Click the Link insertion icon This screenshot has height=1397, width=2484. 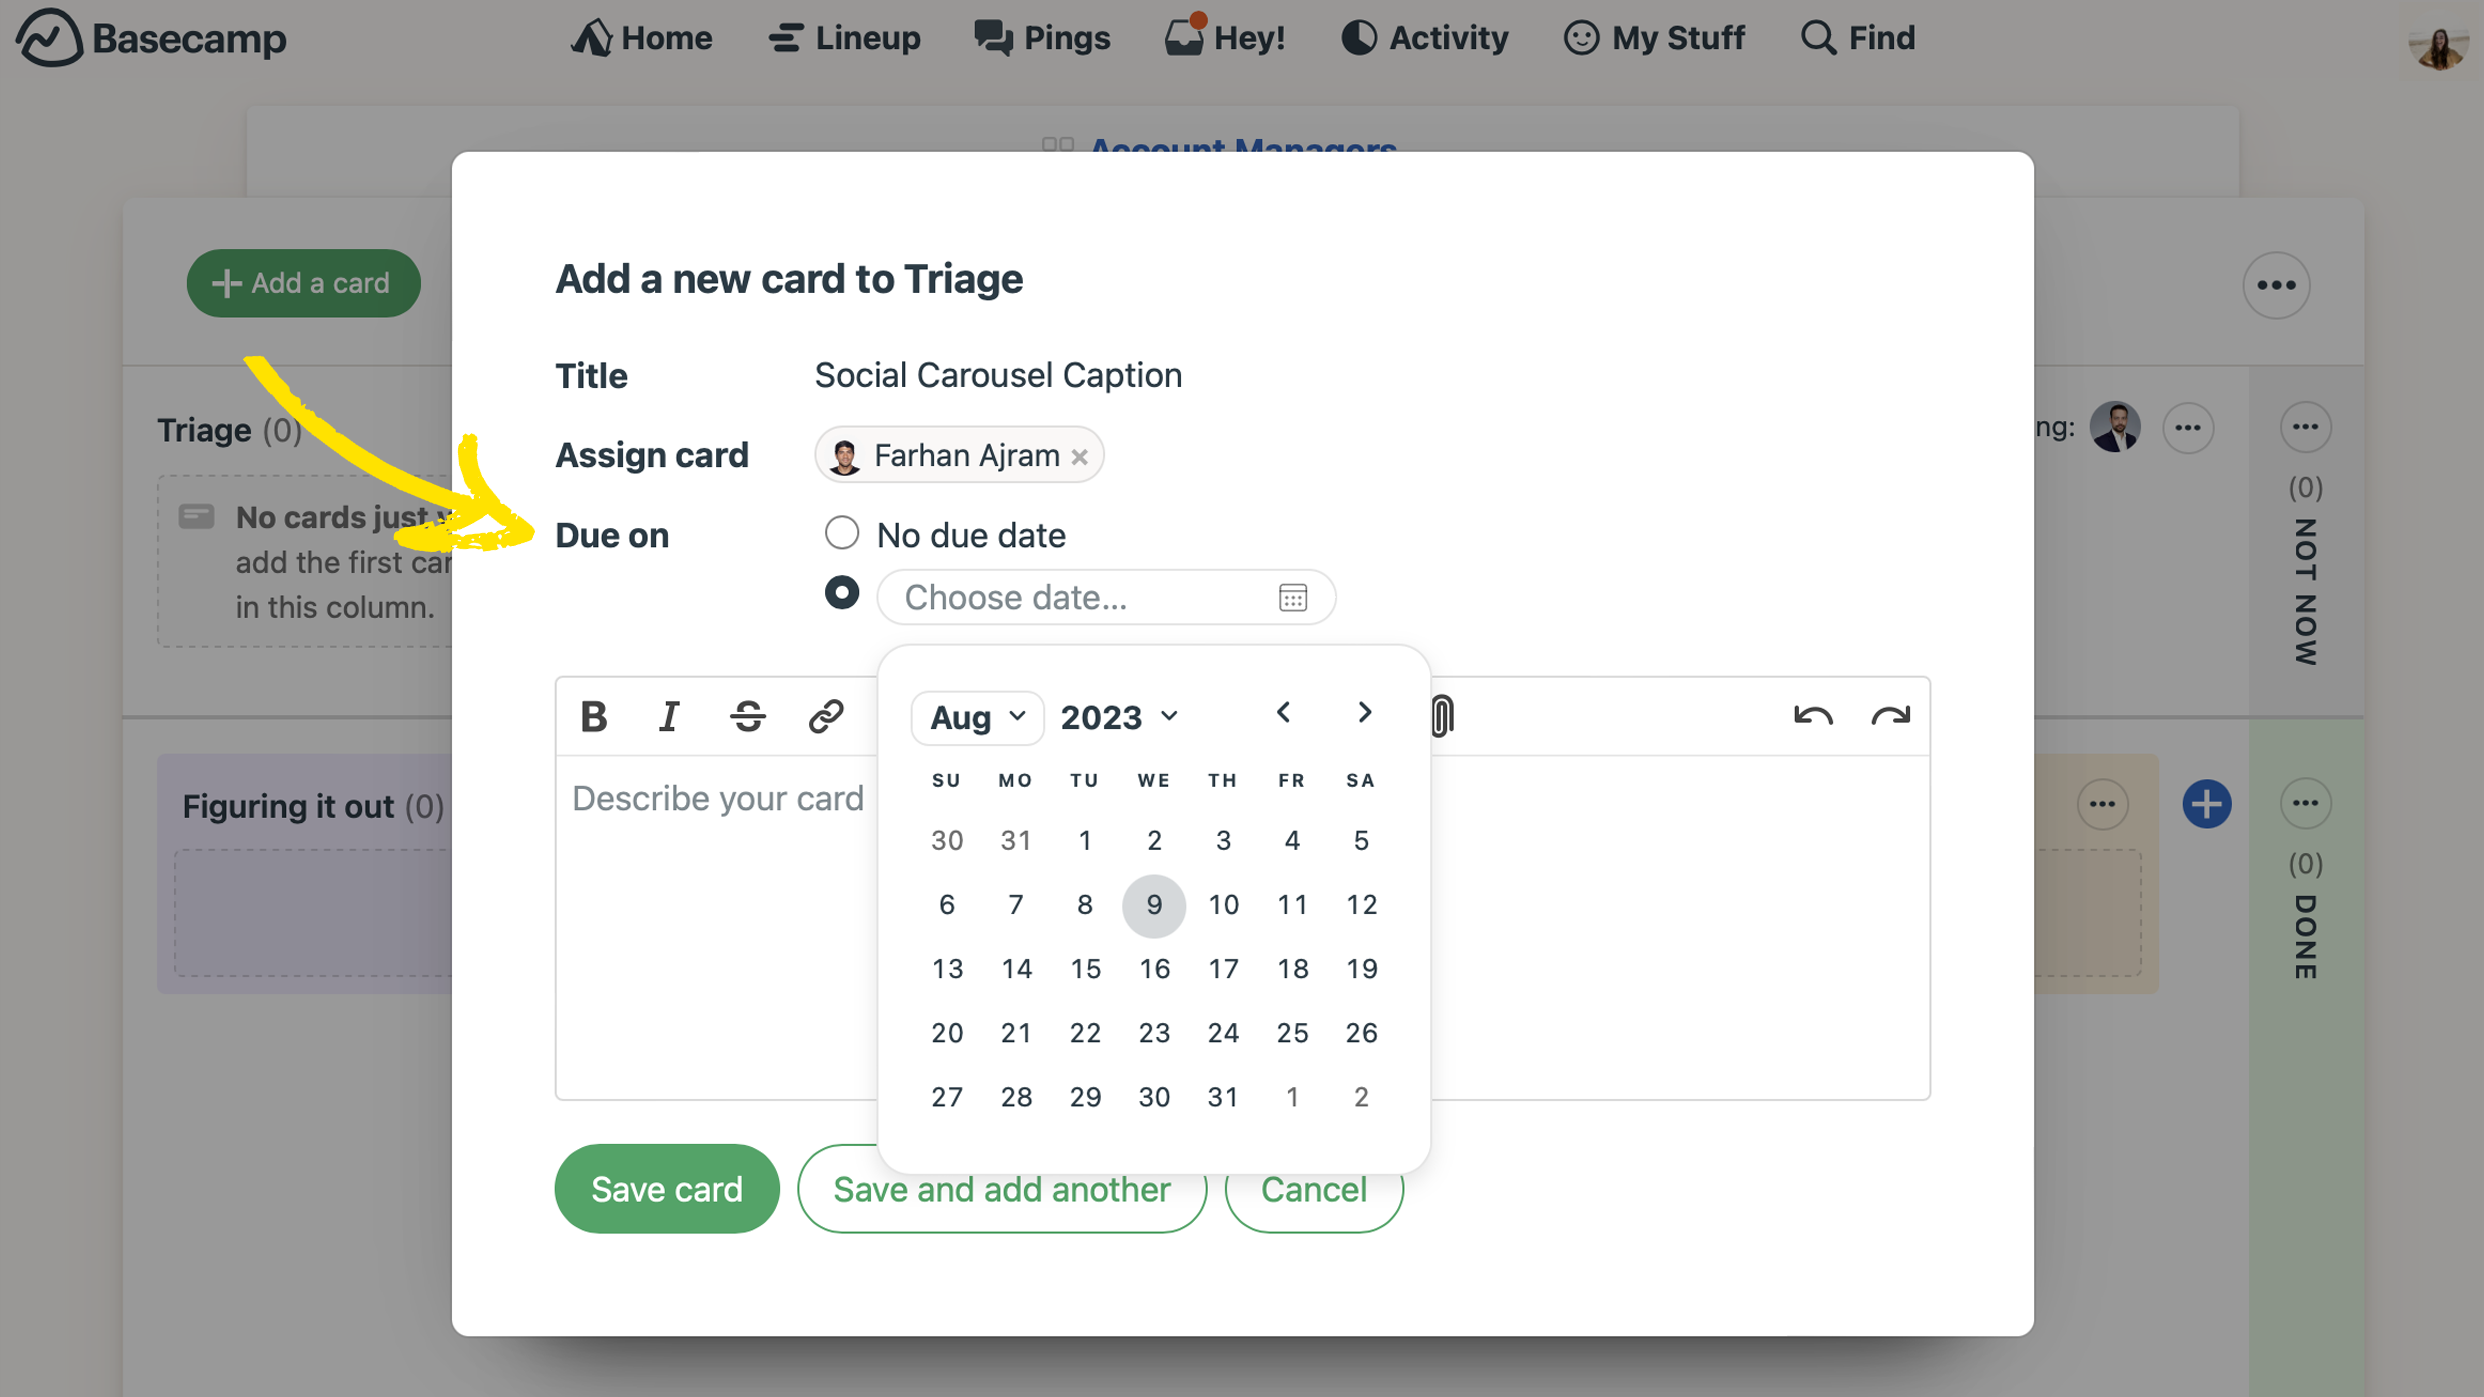pos(826,715)
